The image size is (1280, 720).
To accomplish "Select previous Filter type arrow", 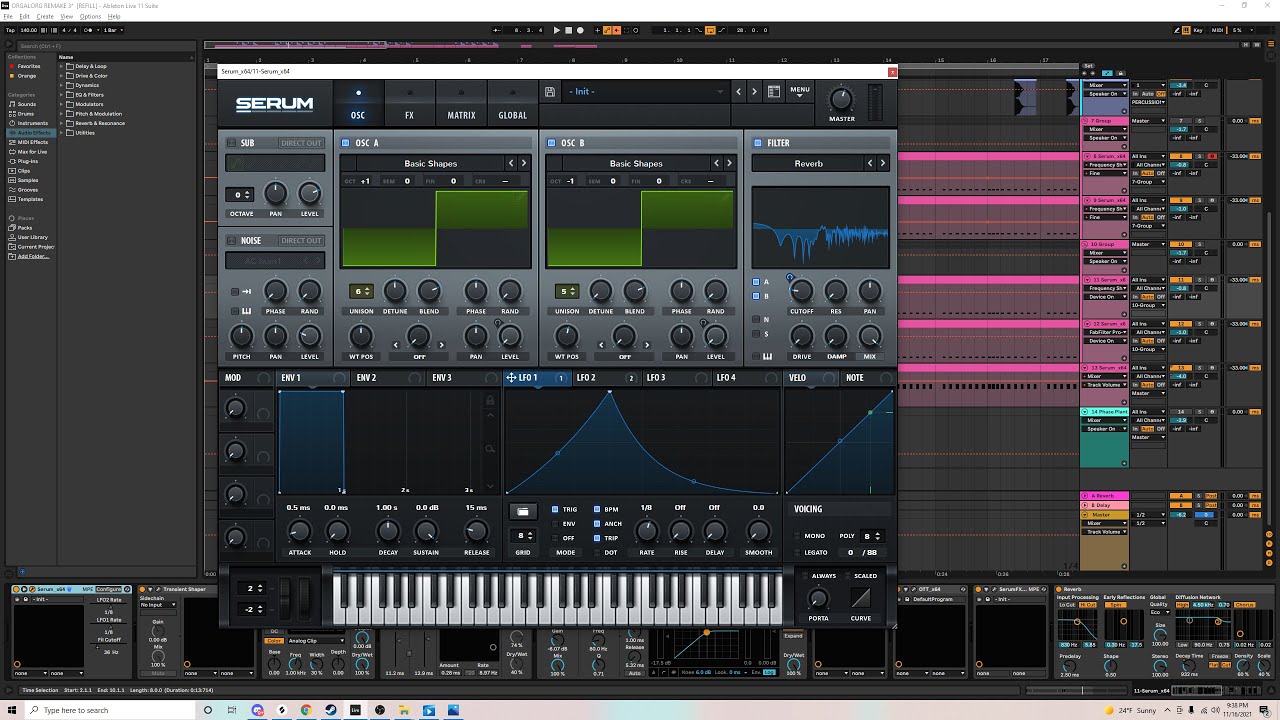I will 870,163.
